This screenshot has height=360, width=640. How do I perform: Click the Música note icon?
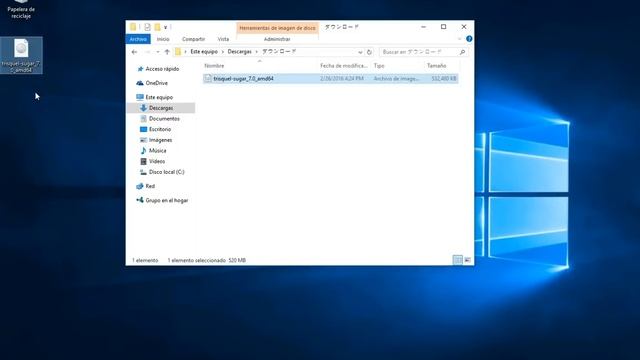click(x=143, y=151)
